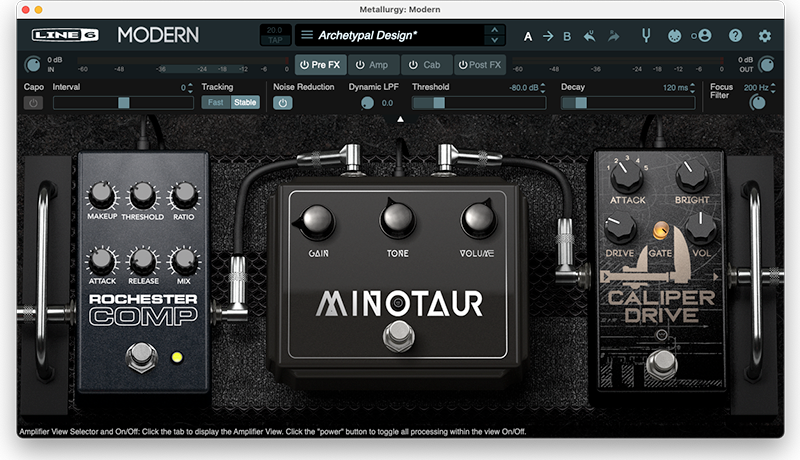This screenshot has height=460, width=800.
Task: Click the Minotaur TONE knob
Action: (397, 218)
